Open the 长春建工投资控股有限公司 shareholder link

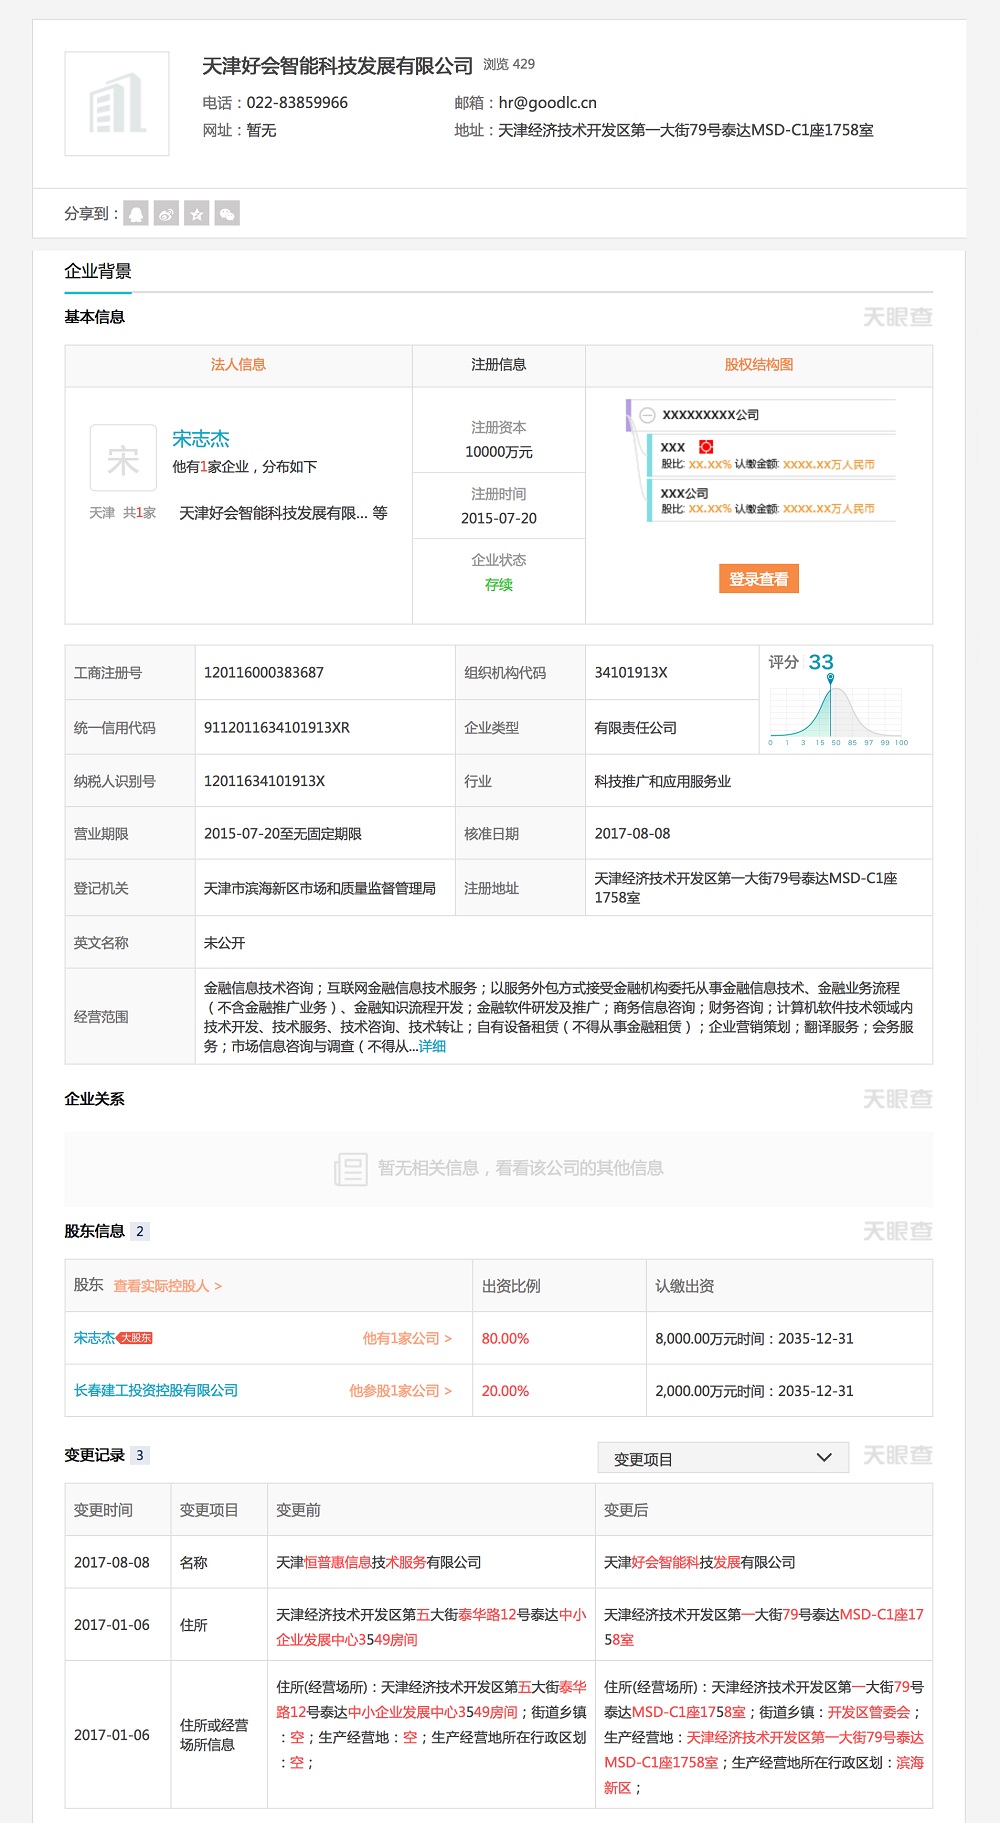coord(156,1390)
